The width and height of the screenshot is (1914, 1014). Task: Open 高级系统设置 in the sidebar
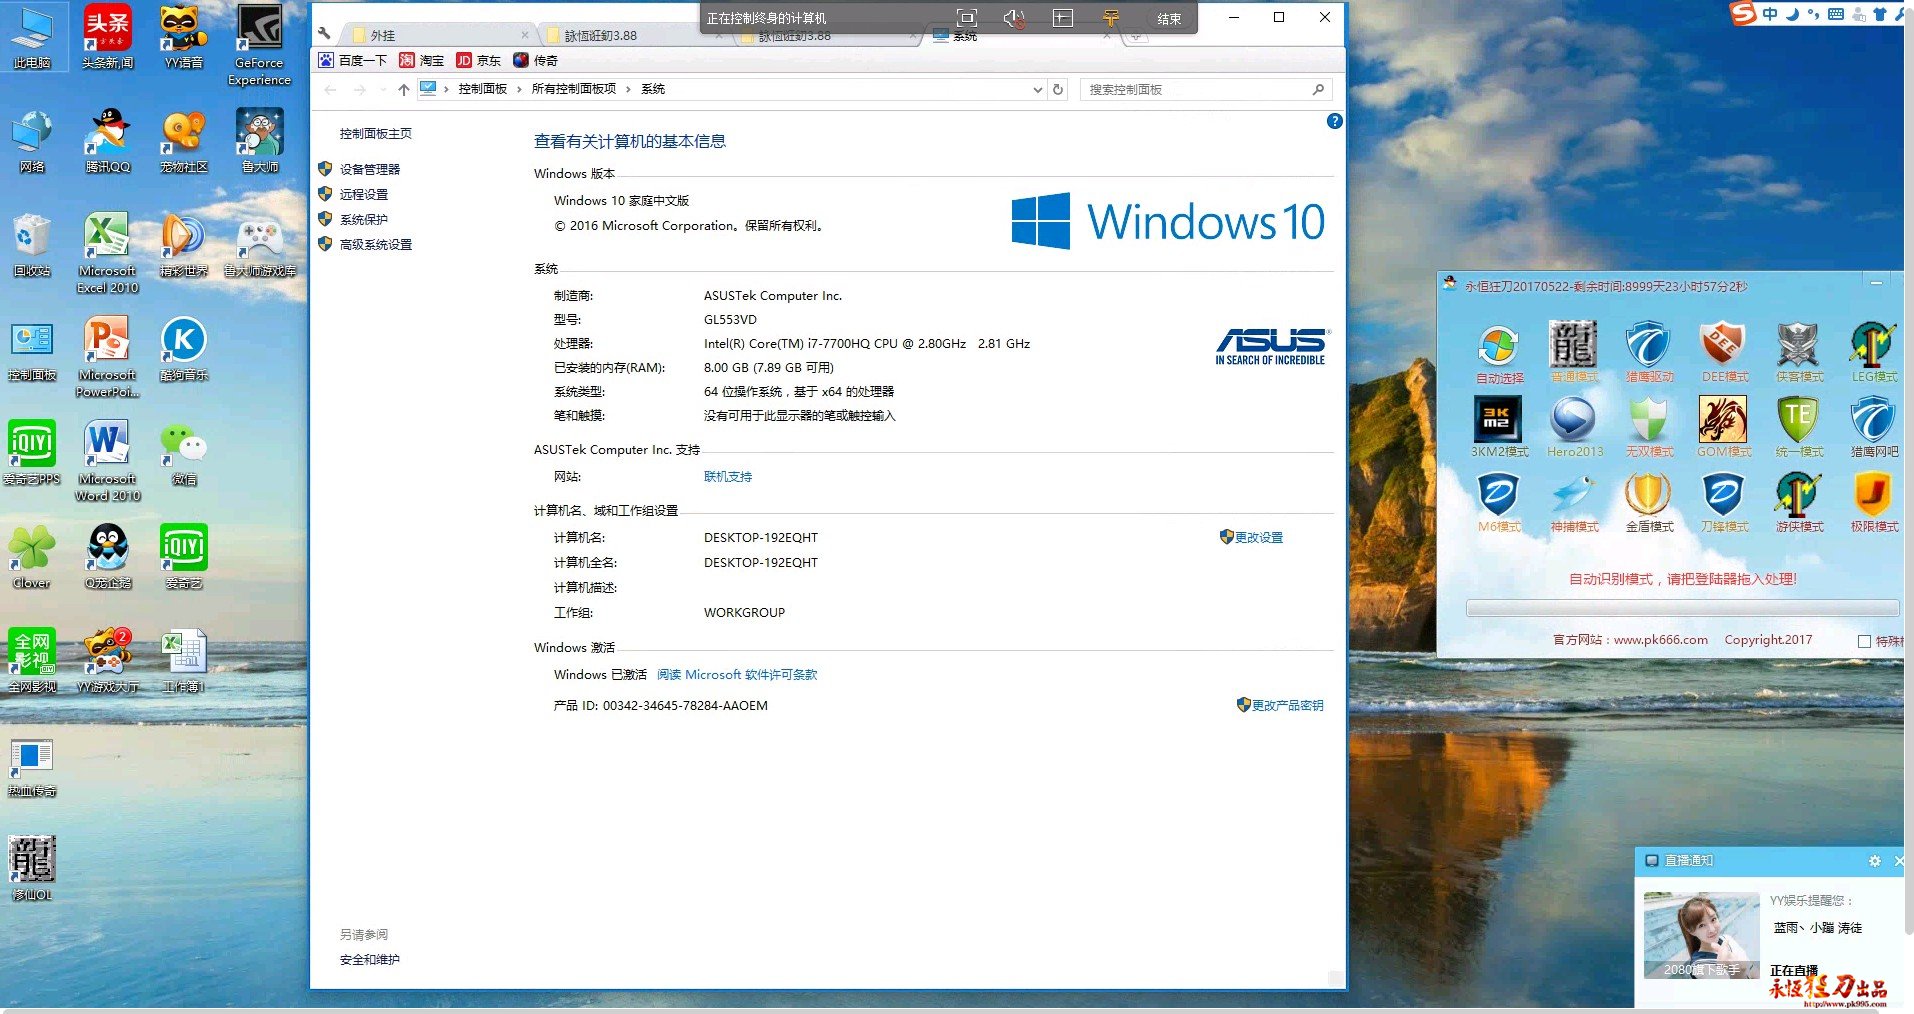click(375, 244)
